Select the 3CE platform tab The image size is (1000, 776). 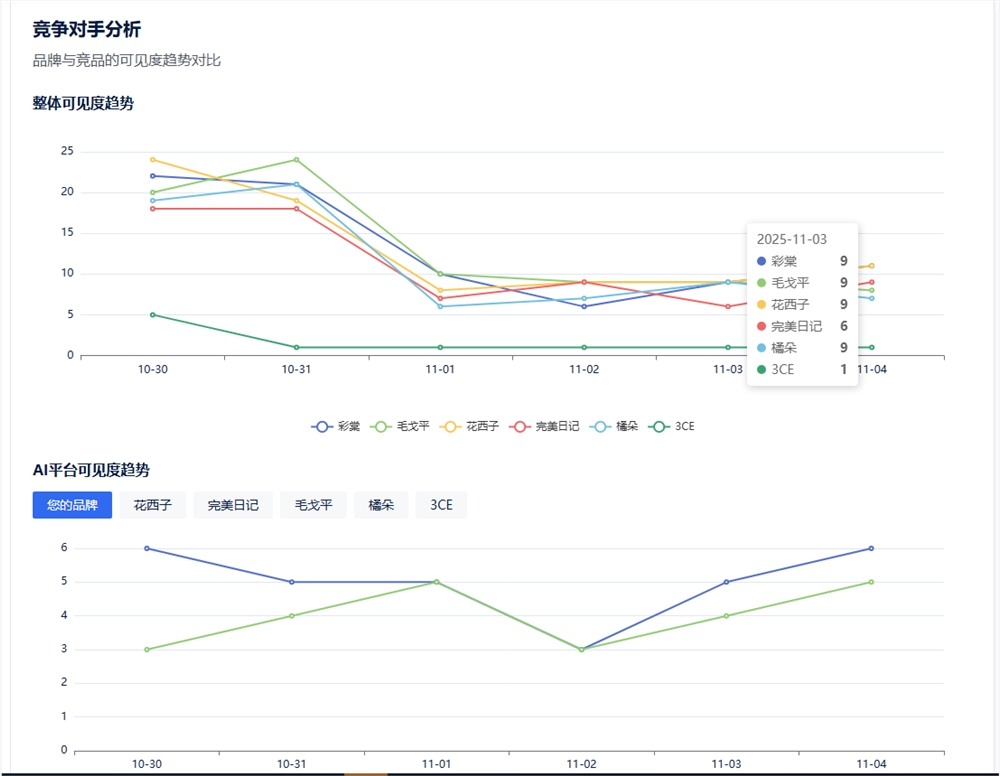(x=441, y=505)
